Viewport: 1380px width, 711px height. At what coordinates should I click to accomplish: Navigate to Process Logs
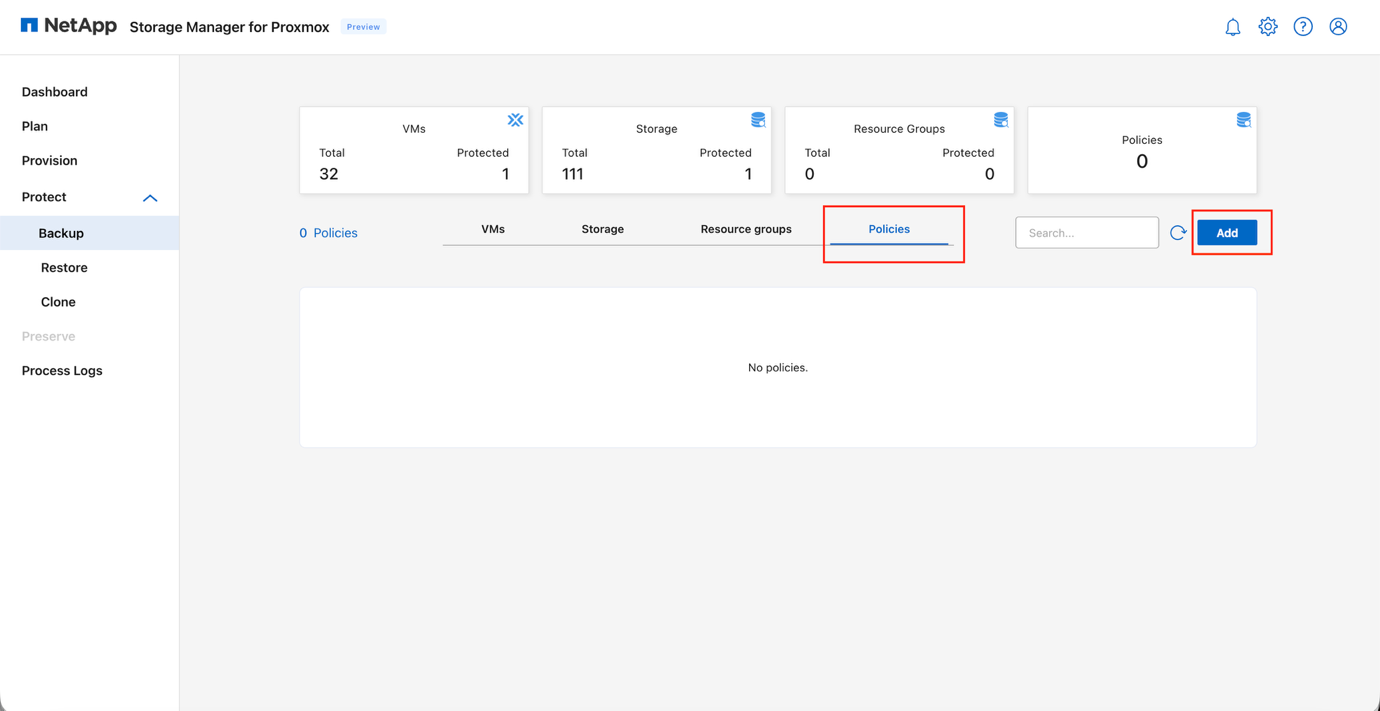click(x=62, y=370)
